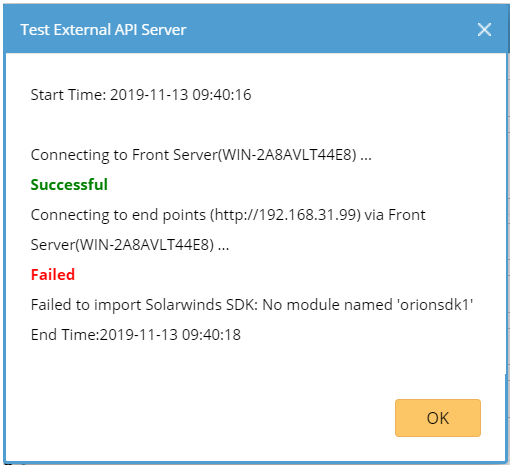Click the Connecting to end points text

tap(118, 215)
